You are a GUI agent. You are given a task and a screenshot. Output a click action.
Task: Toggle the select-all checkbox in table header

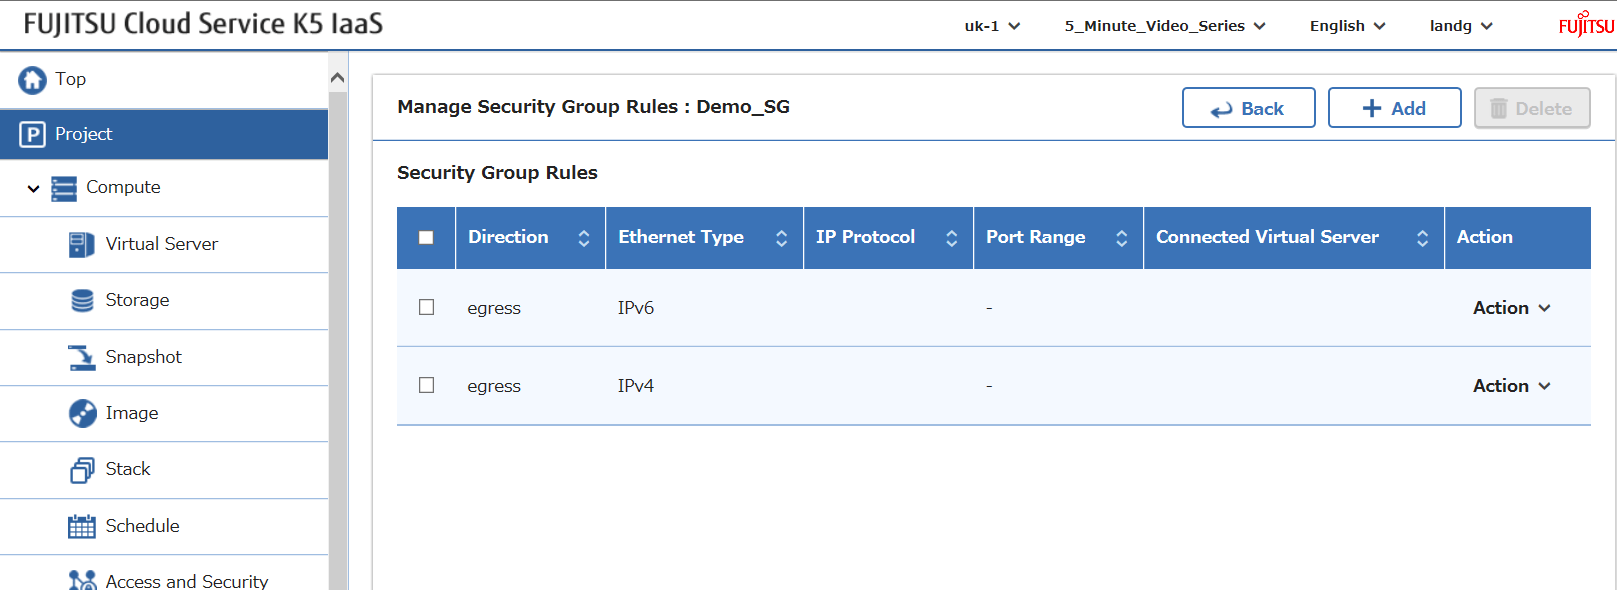point(426,238)
